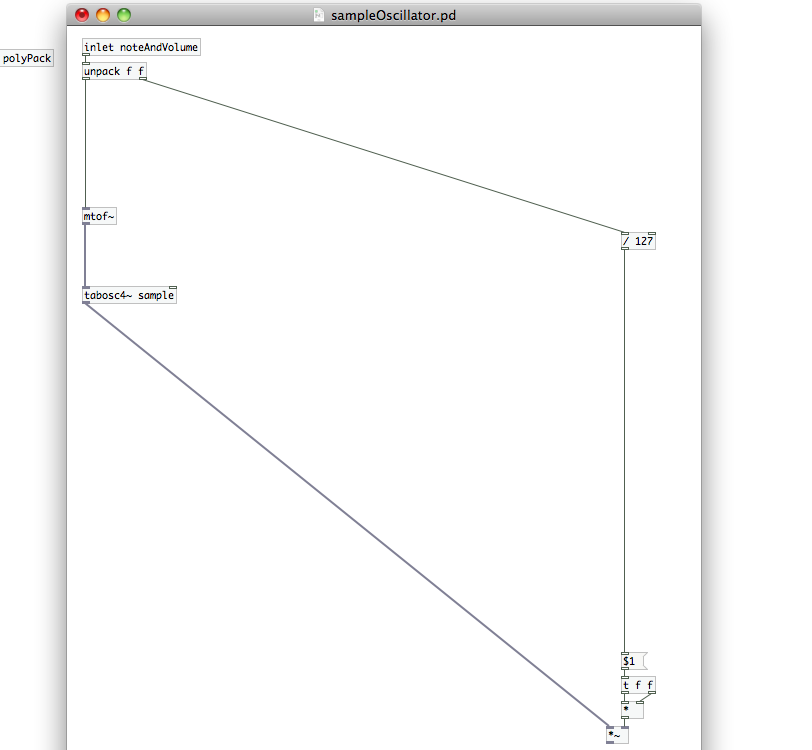Click the right outlet of unpack f f
812x750 pixels.
[142, 79]
